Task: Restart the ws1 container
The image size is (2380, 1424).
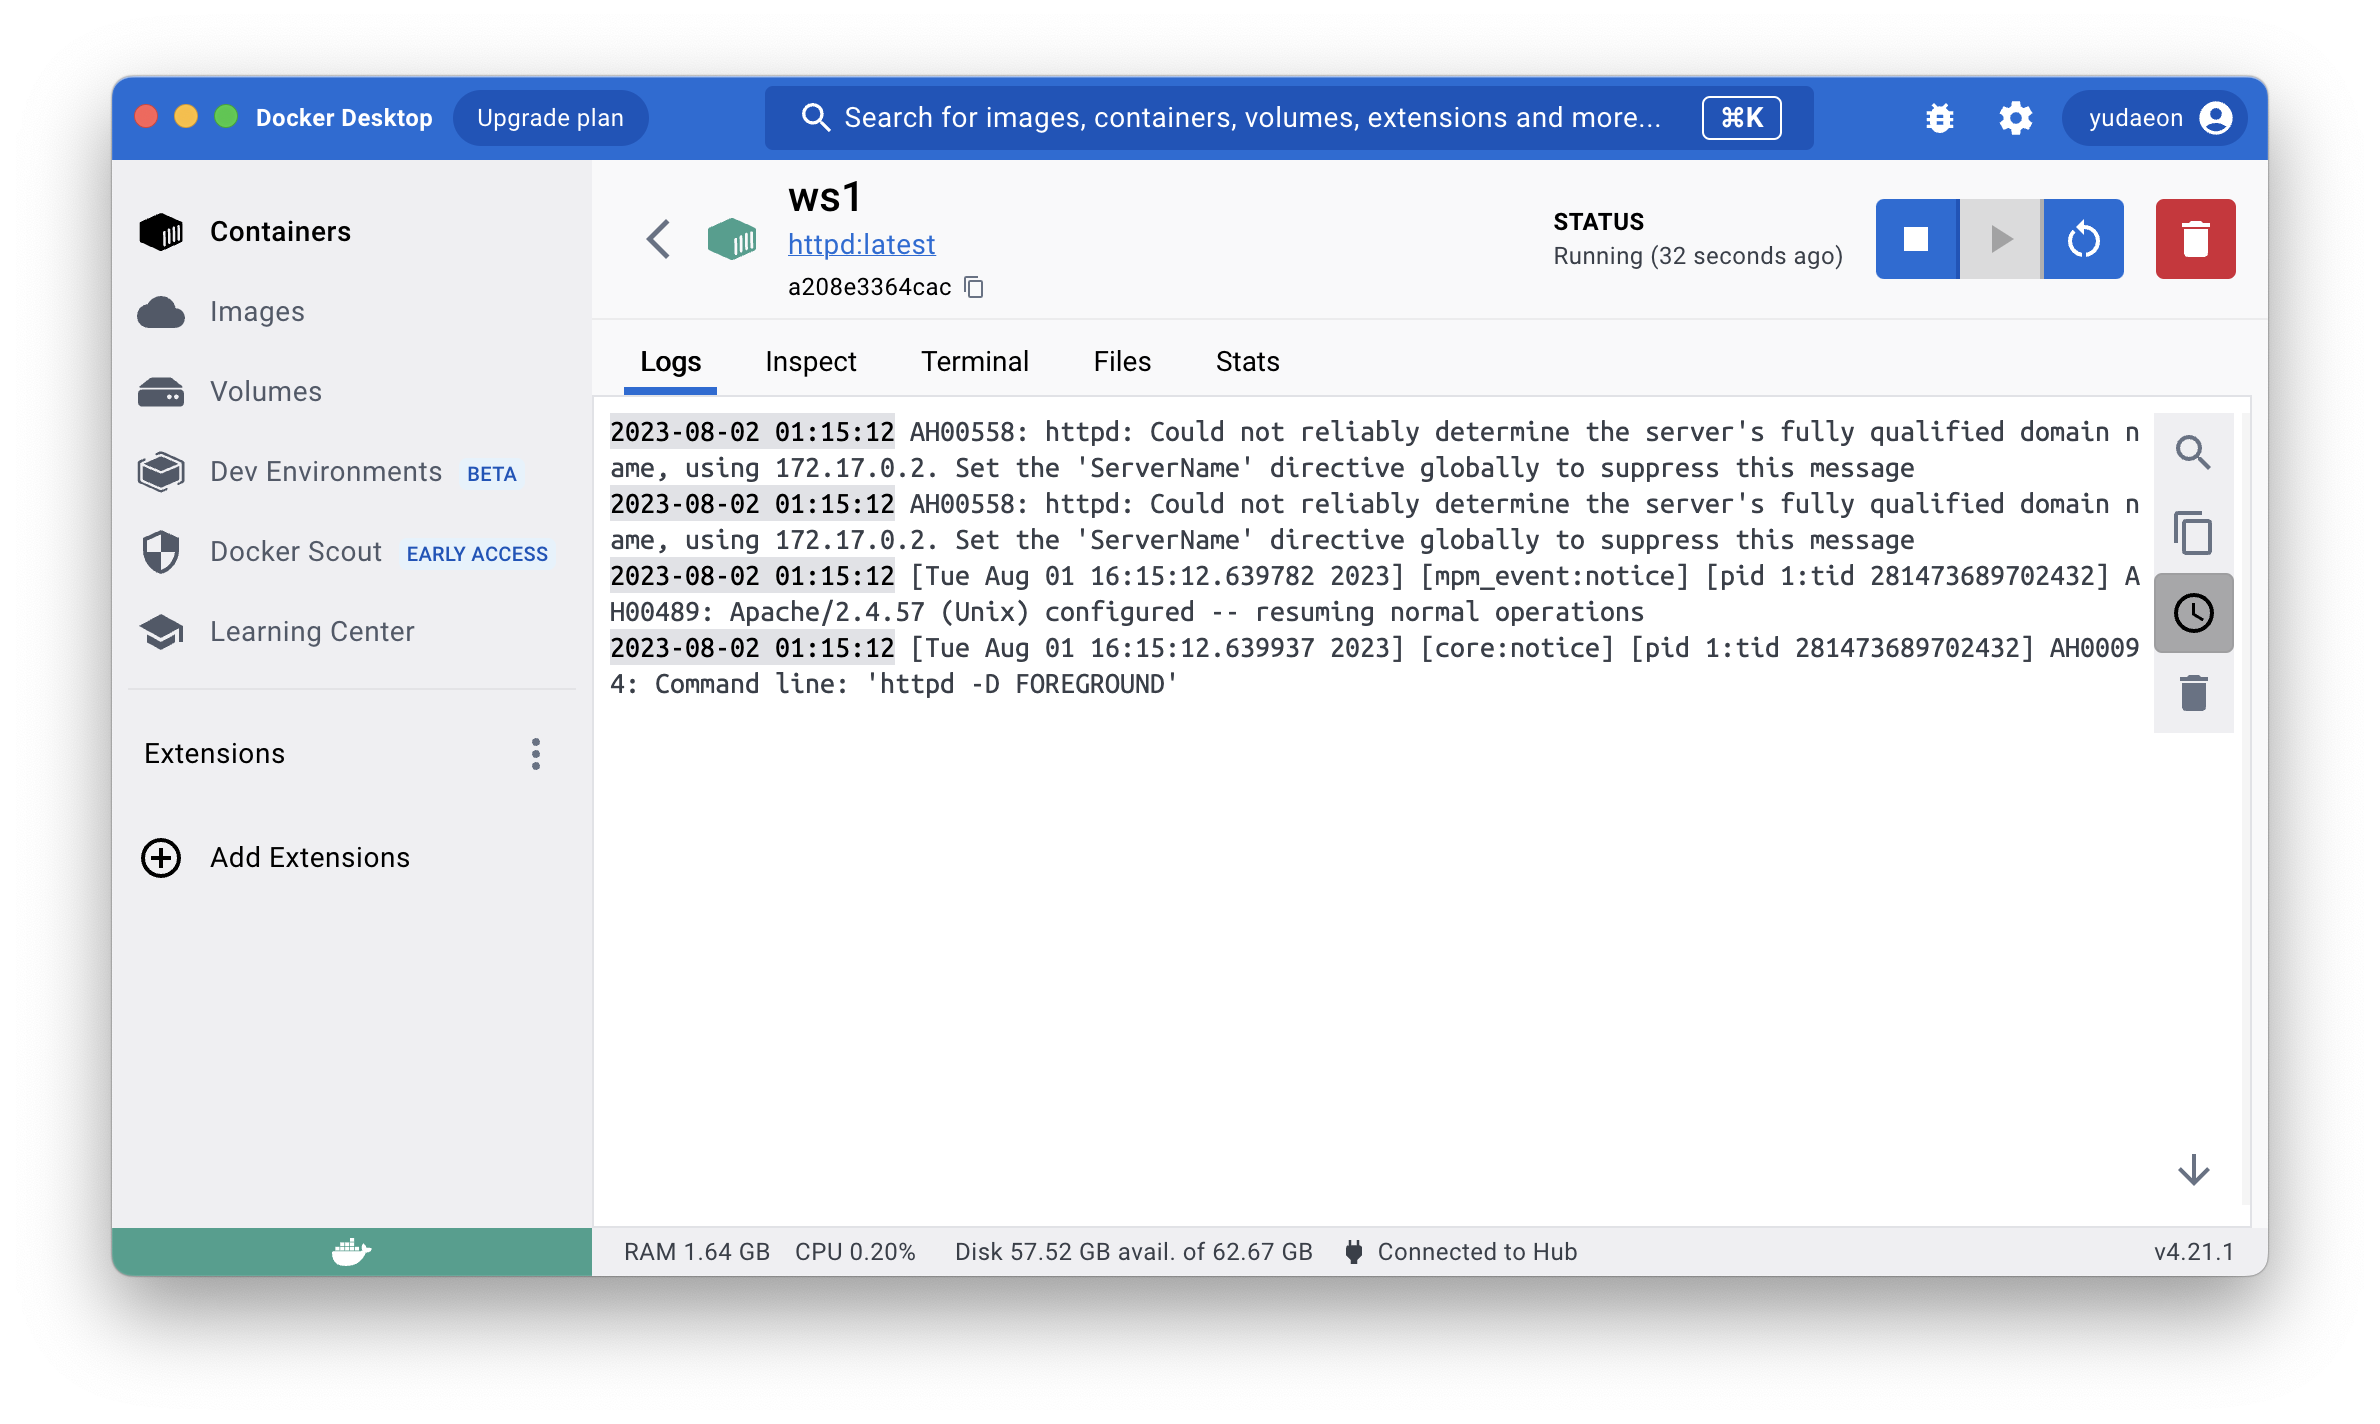Action: pyautogui.click(x=2083, y=239)
